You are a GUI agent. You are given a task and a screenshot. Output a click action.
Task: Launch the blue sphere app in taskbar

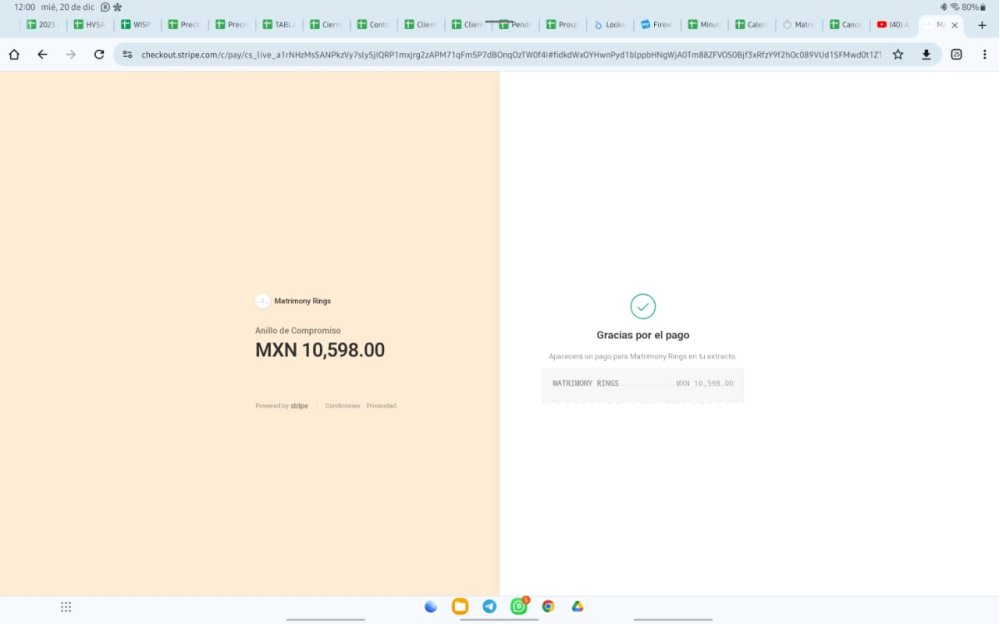tap(431, 607)
